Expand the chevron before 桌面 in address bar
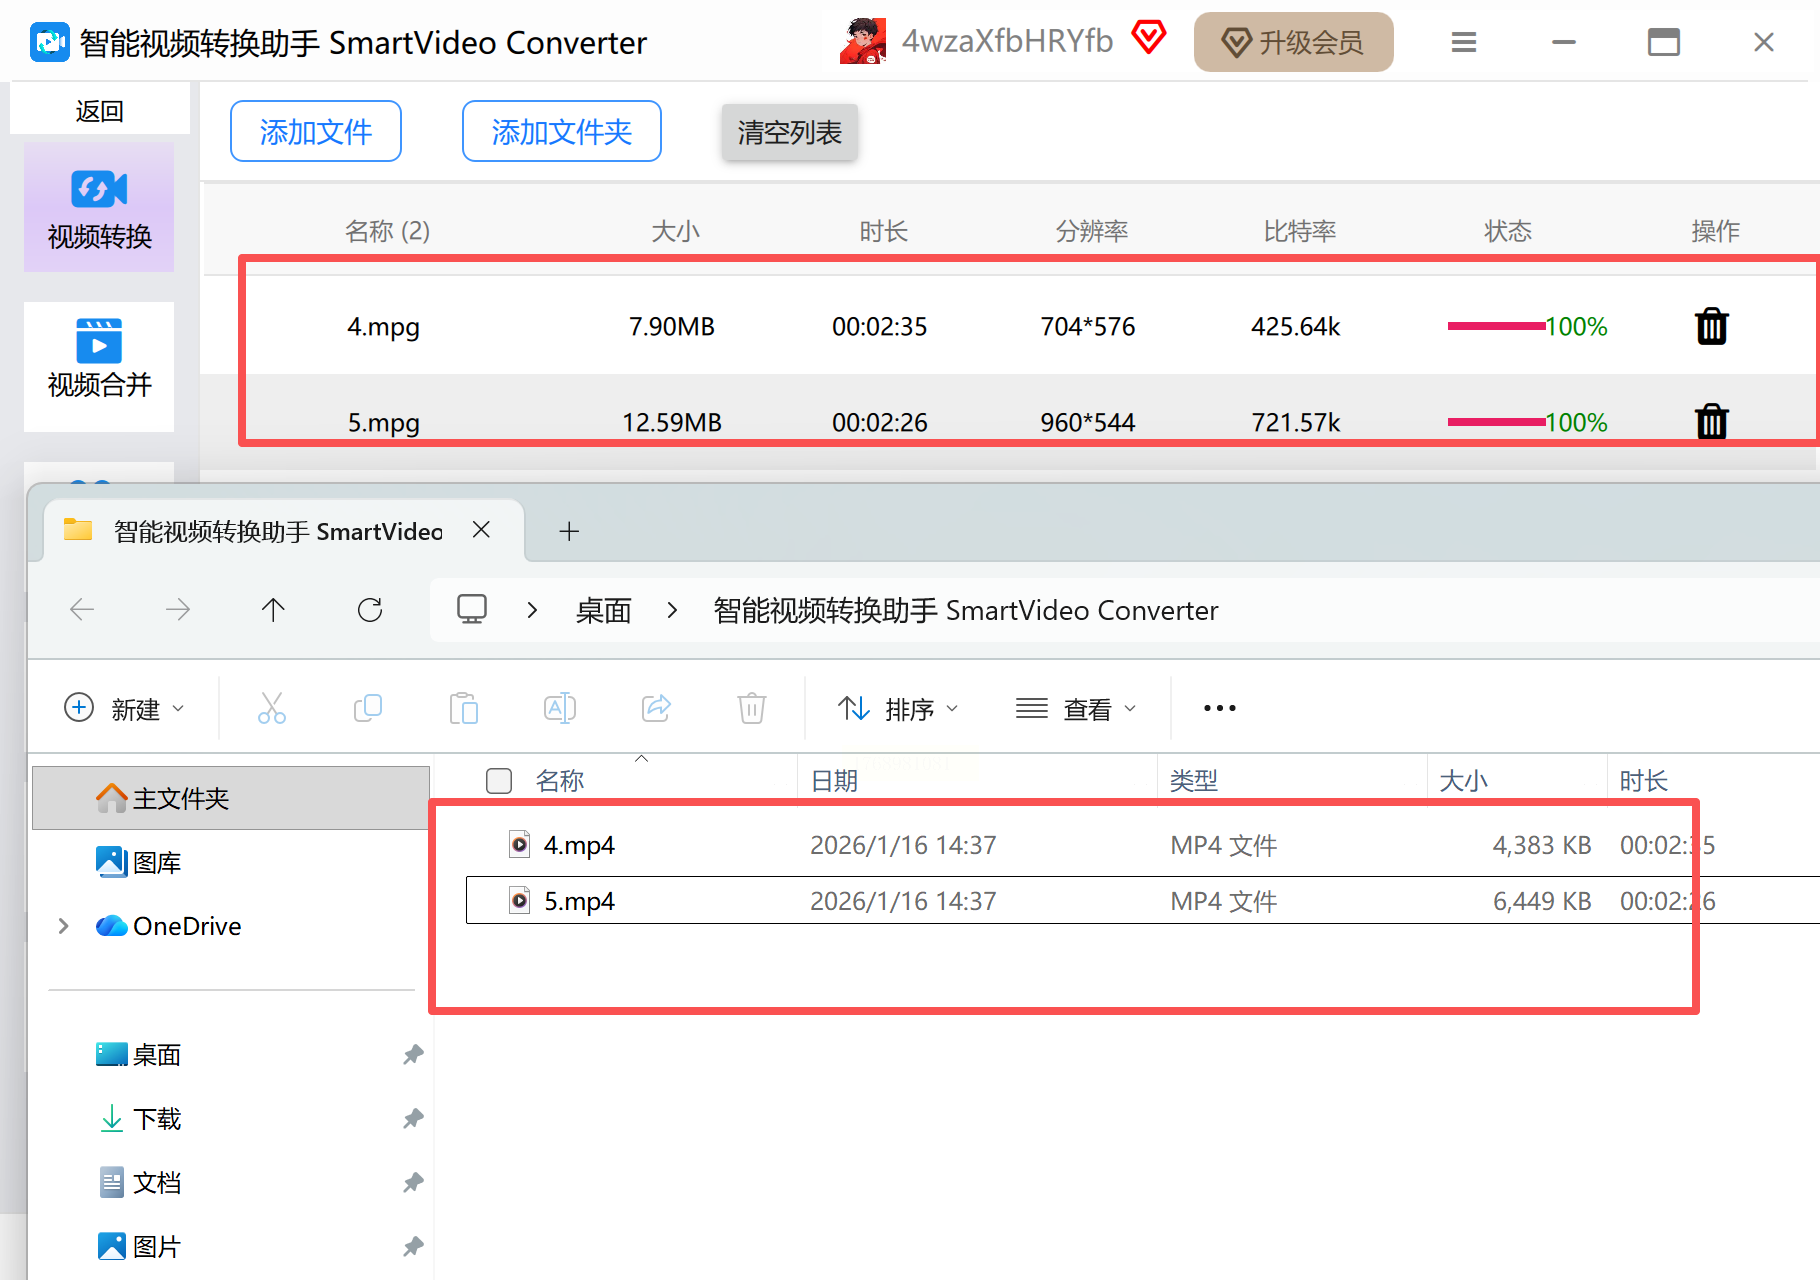Viewport: 1820px width, 1280px height. tap(532, 610)
